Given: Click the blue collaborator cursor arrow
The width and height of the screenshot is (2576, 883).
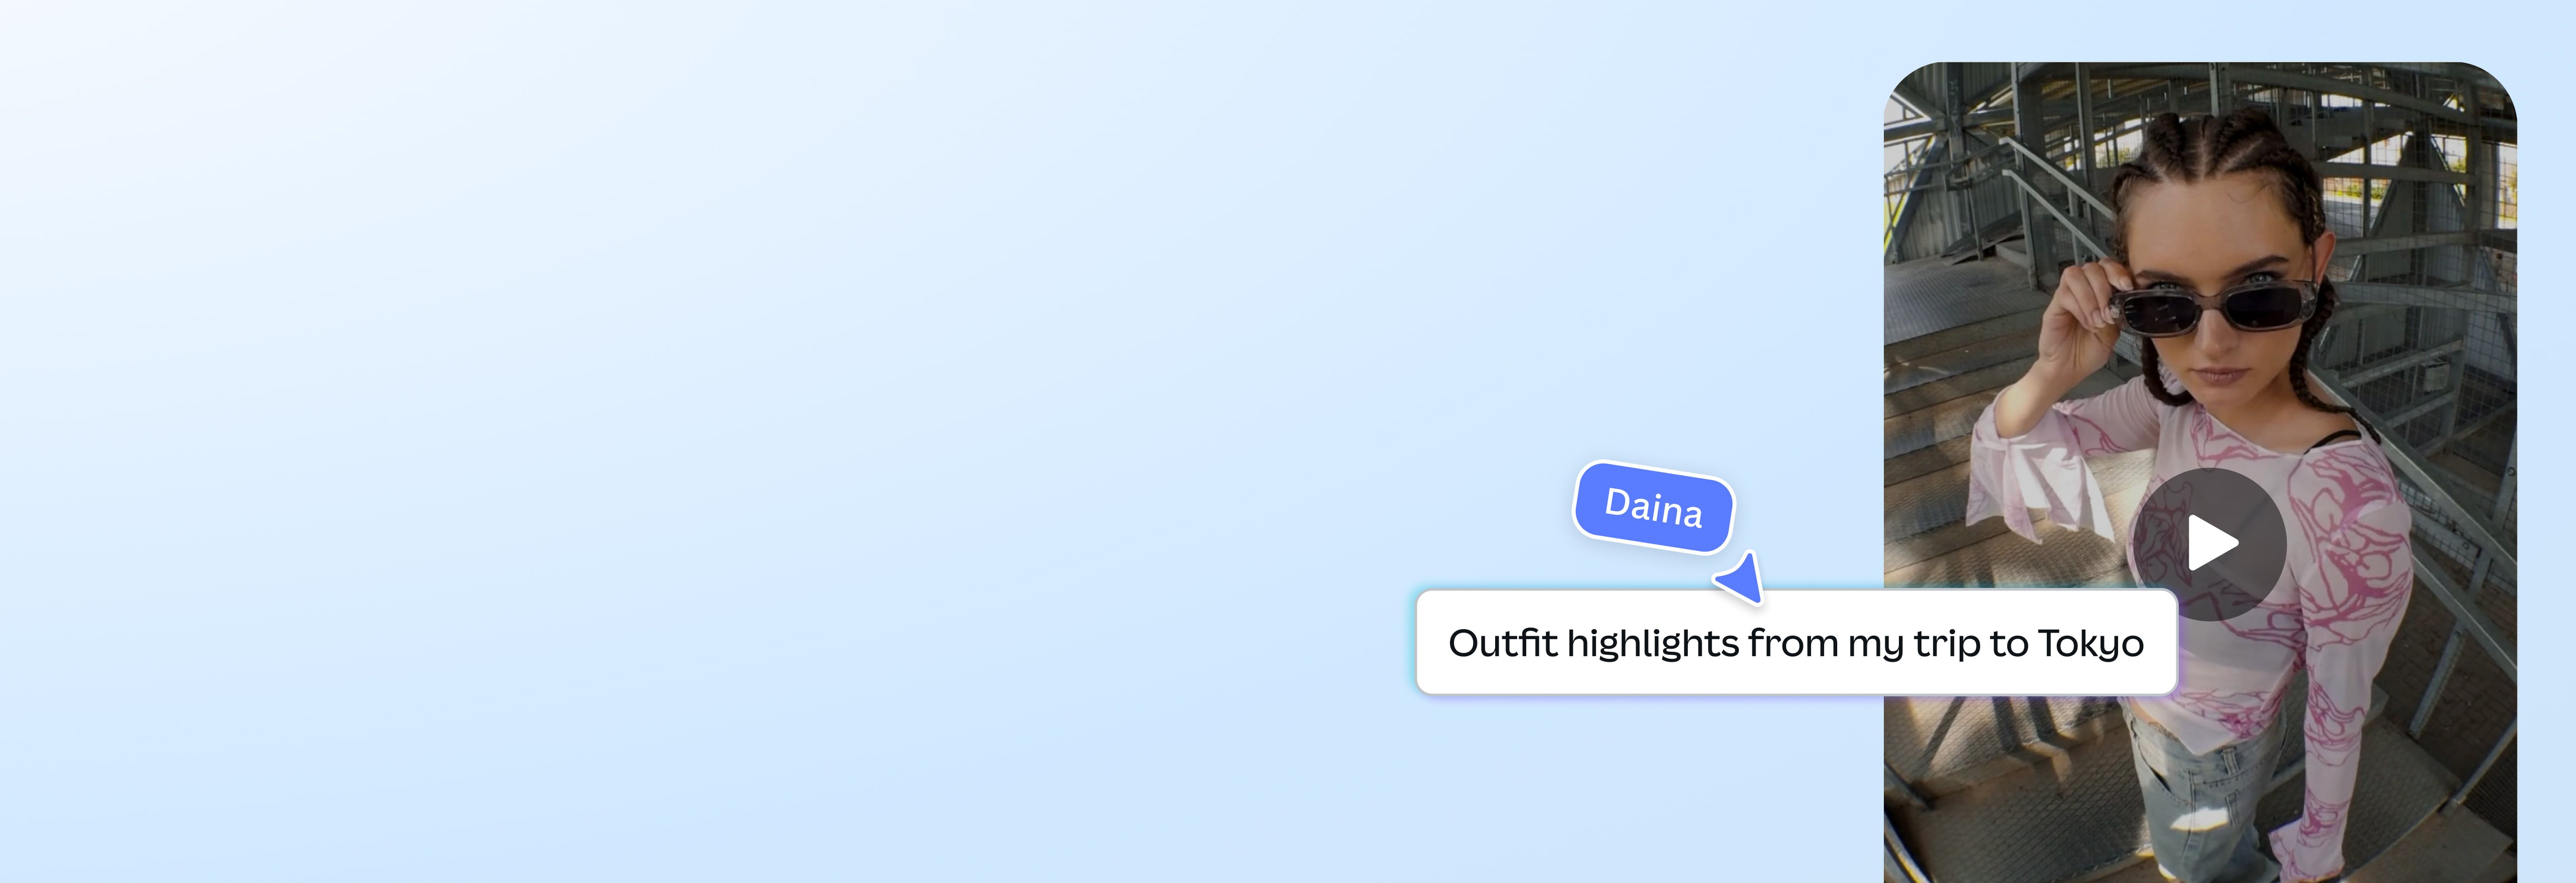Looking at the screenshot, I should 1741,579.
